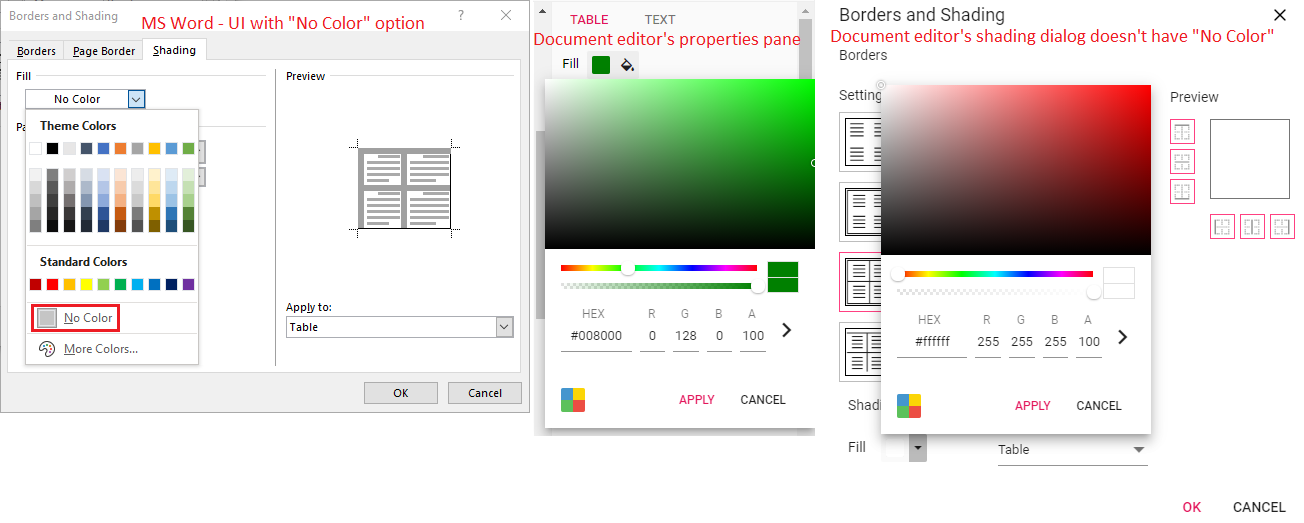Click chevron next to #ffffff picker's A value
Image resolution: width=1304 pixels, height=523 pixels.
[x=1122, y=337]
